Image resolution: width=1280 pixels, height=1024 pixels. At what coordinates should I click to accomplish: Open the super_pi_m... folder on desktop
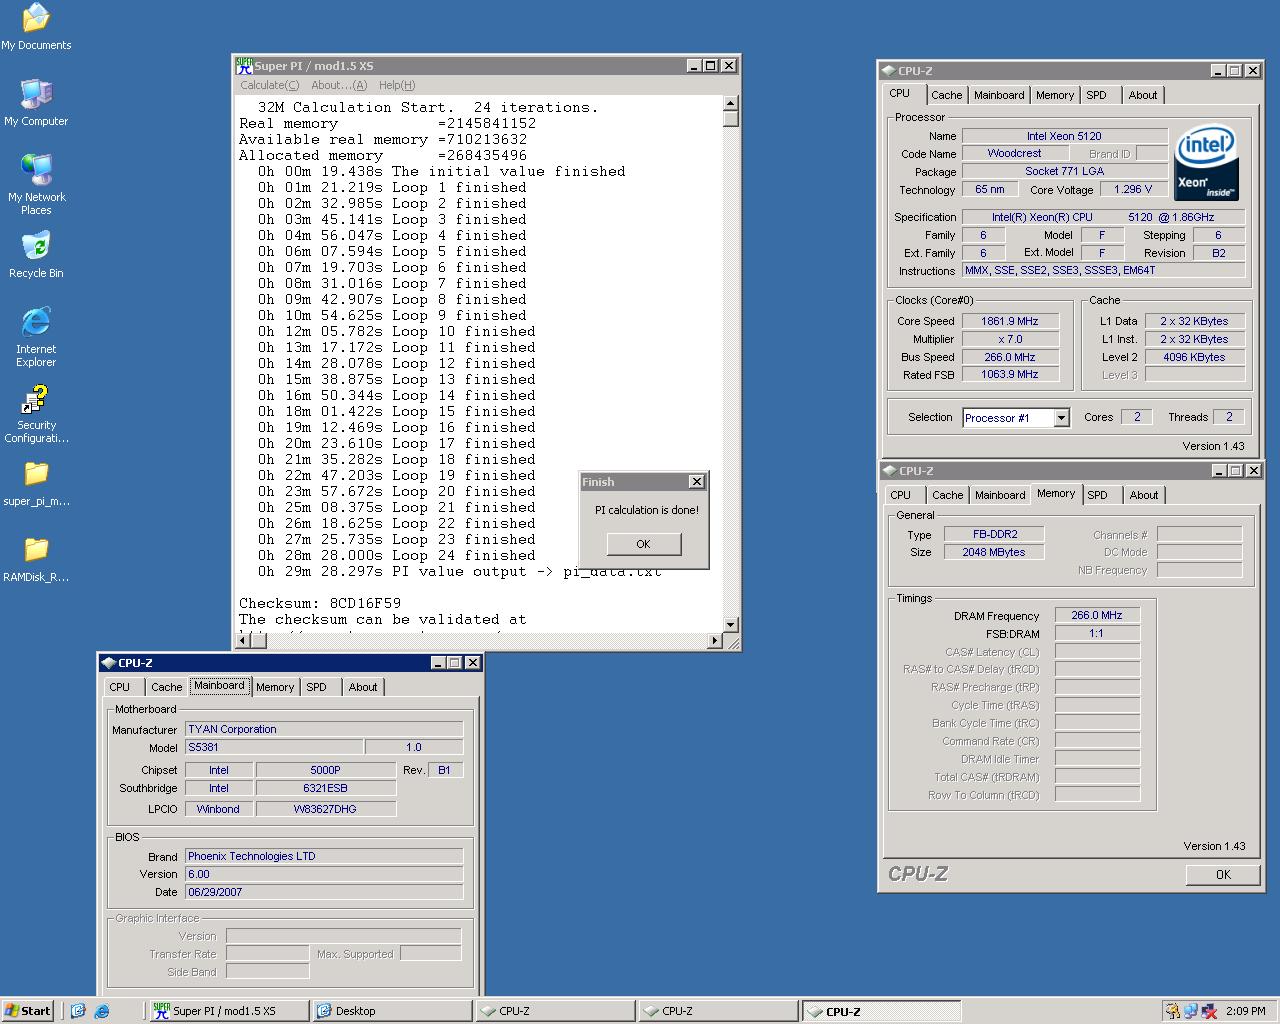click(x=36, y=484)
